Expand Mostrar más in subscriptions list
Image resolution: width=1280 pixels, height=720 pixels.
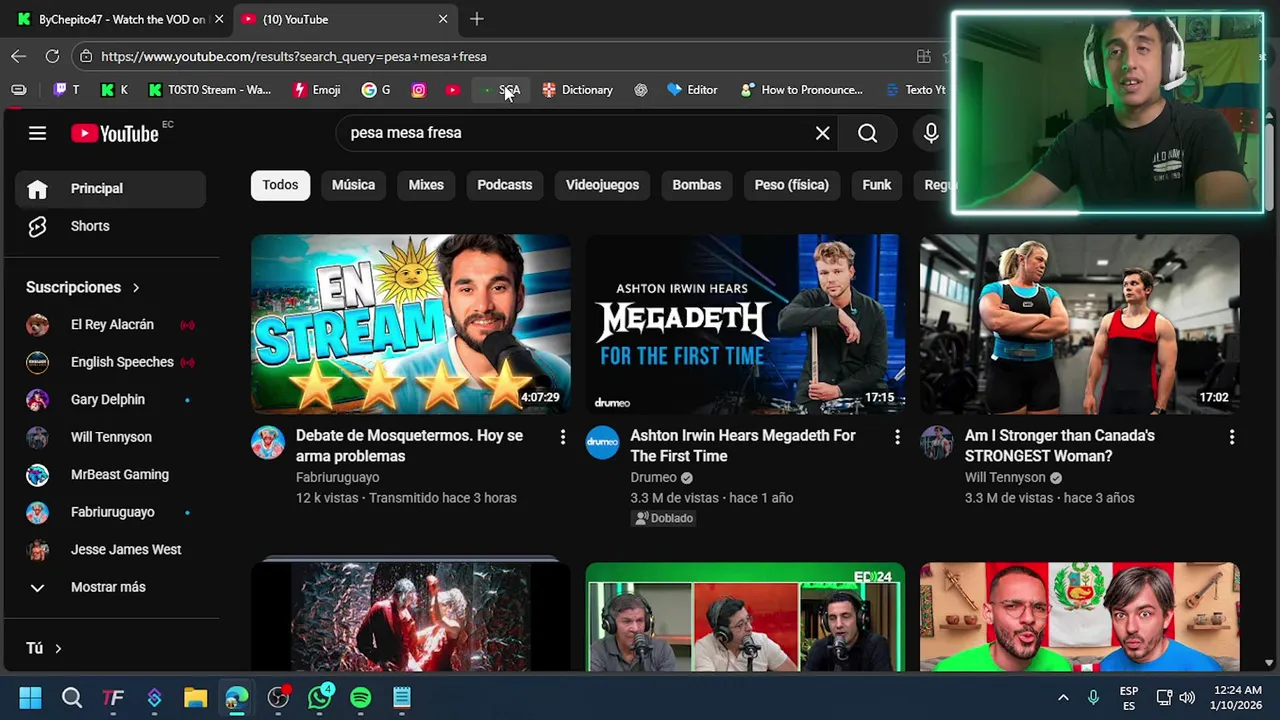point(110,587)
